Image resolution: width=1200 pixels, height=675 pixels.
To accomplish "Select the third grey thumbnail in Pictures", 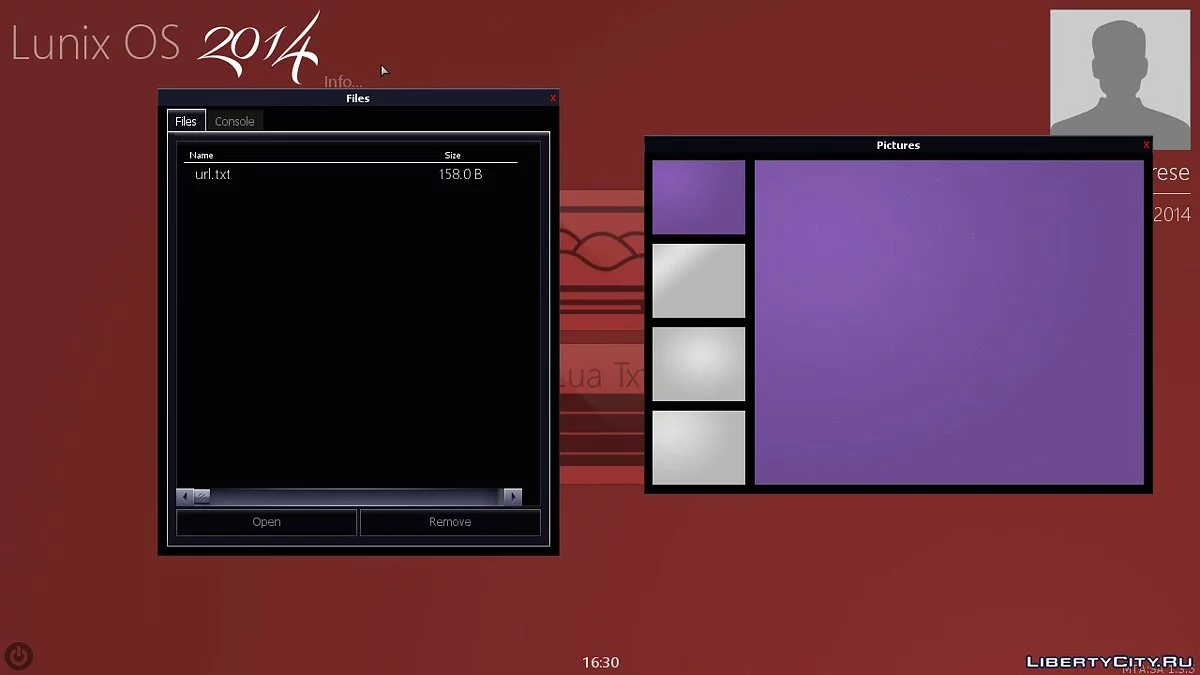I will (x=698, y=363).
